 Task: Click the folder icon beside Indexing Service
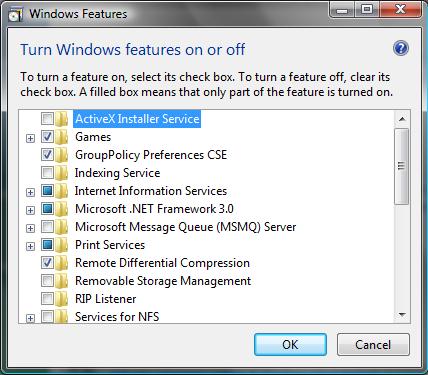coord(61,173)
